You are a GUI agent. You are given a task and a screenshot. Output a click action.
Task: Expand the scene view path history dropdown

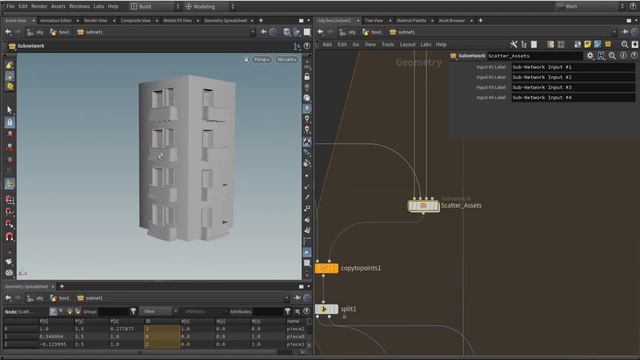253,32
